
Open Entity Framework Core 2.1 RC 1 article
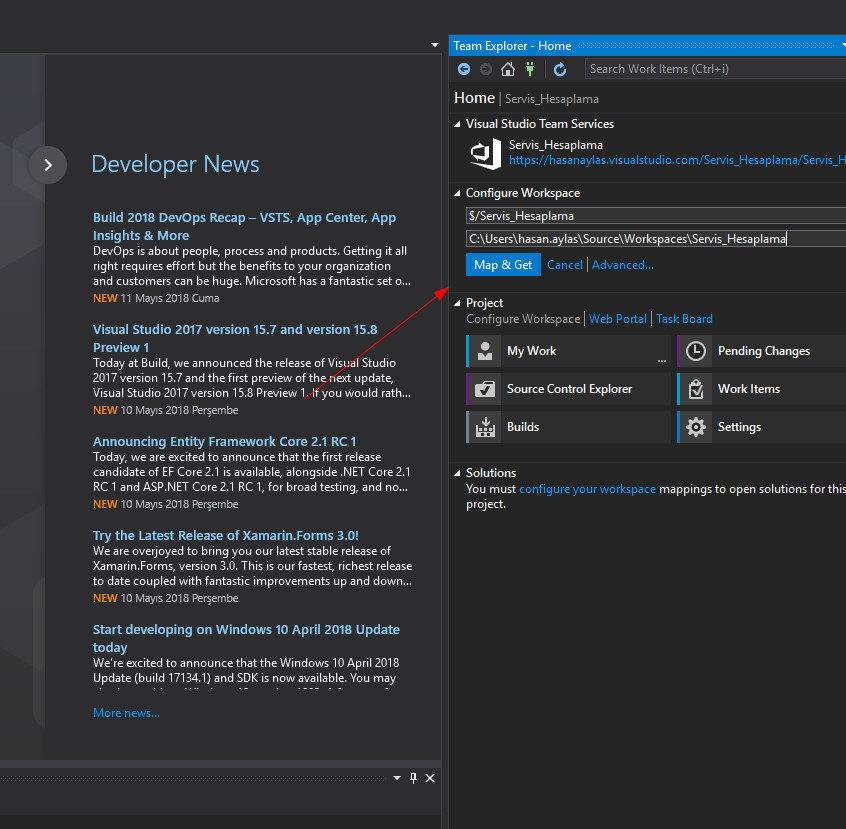pyautogui.click(x=224, y=441)
